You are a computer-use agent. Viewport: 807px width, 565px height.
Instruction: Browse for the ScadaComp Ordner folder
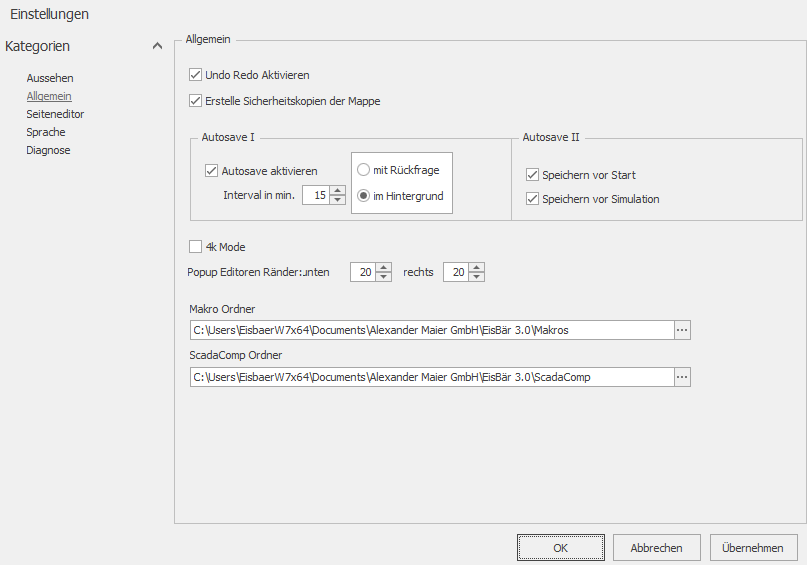682,377
